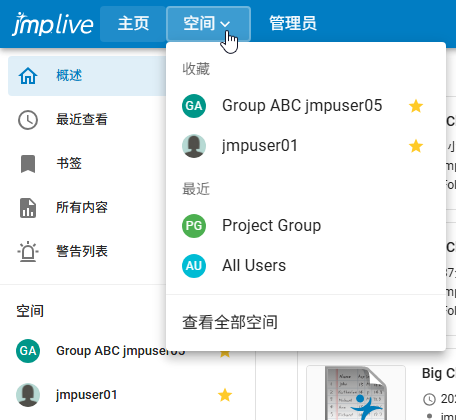Click GA avatar in sidebar spaces list
This screenshot has width=456, height=420.
coord(28,351)
